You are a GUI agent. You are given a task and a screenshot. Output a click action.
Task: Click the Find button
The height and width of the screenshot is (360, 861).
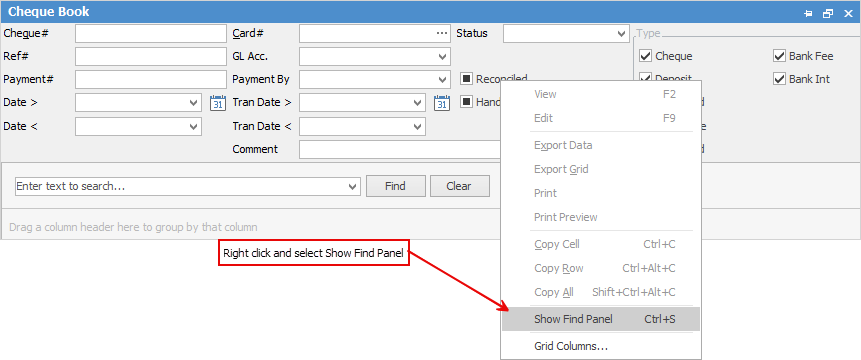(x=395, y=186)
